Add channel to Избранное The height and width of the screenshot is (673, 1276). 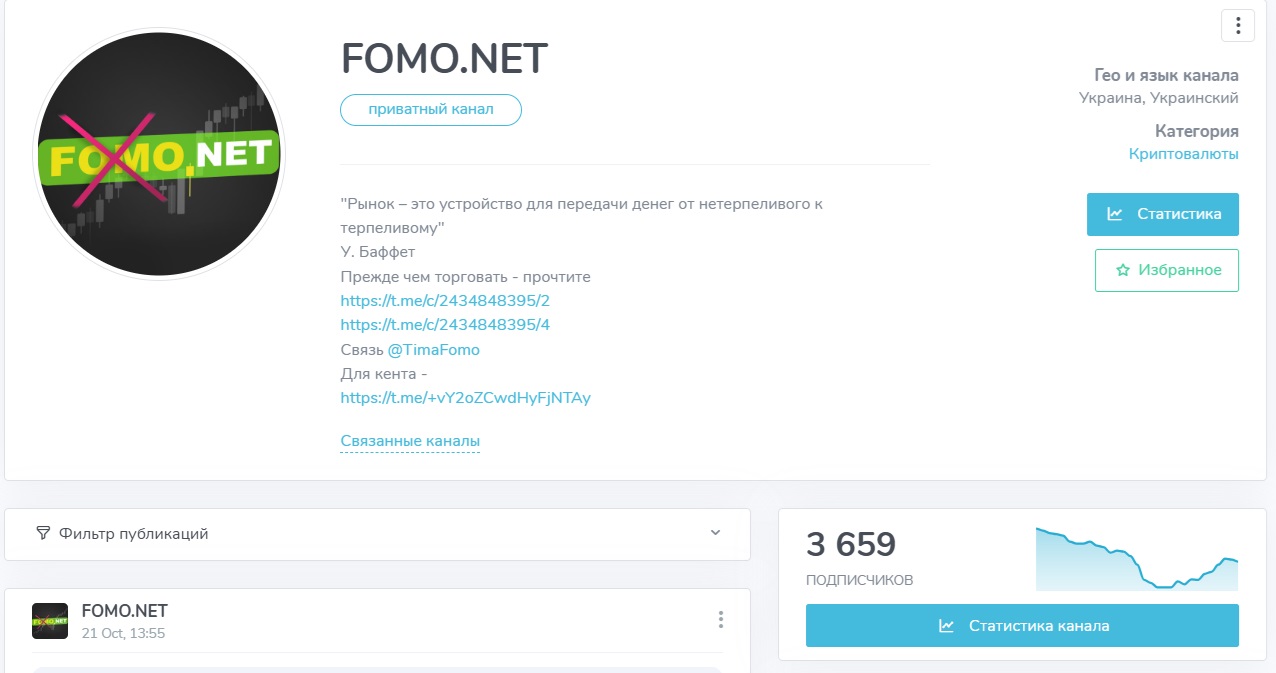(x=1167, y=270)
